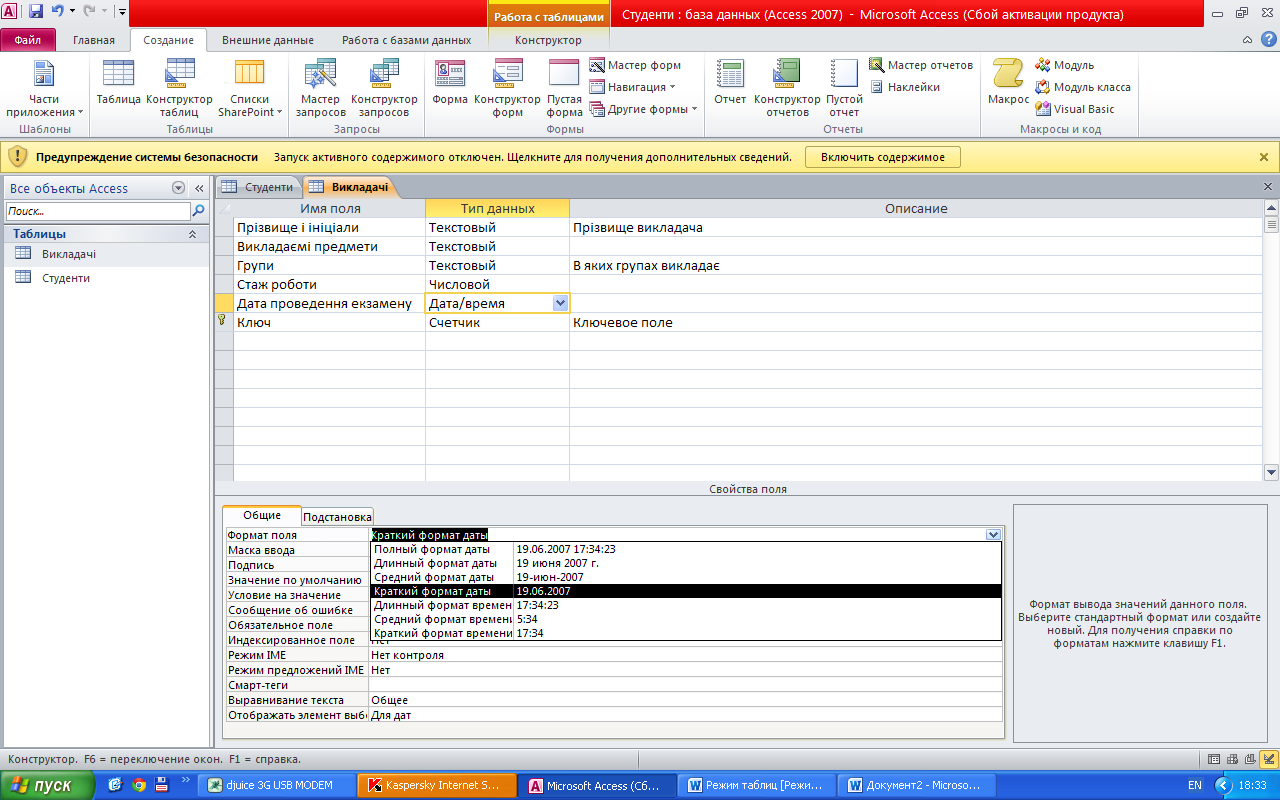The image size is (1280, 800).
Task: Insert a new Модуль module
Action: pos(1065,65)
